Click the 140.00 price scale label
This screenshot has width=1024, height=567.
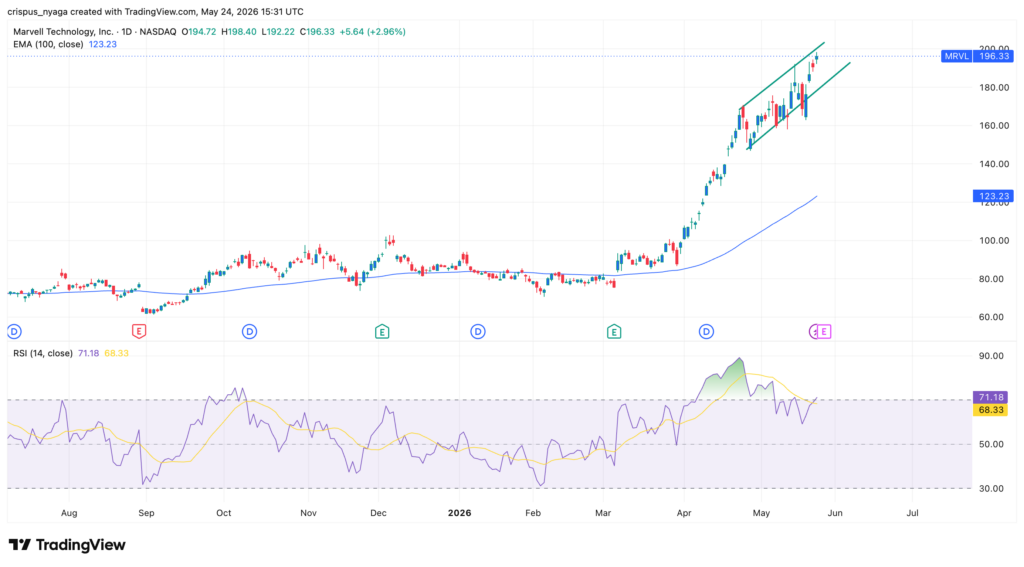(995, 164)
